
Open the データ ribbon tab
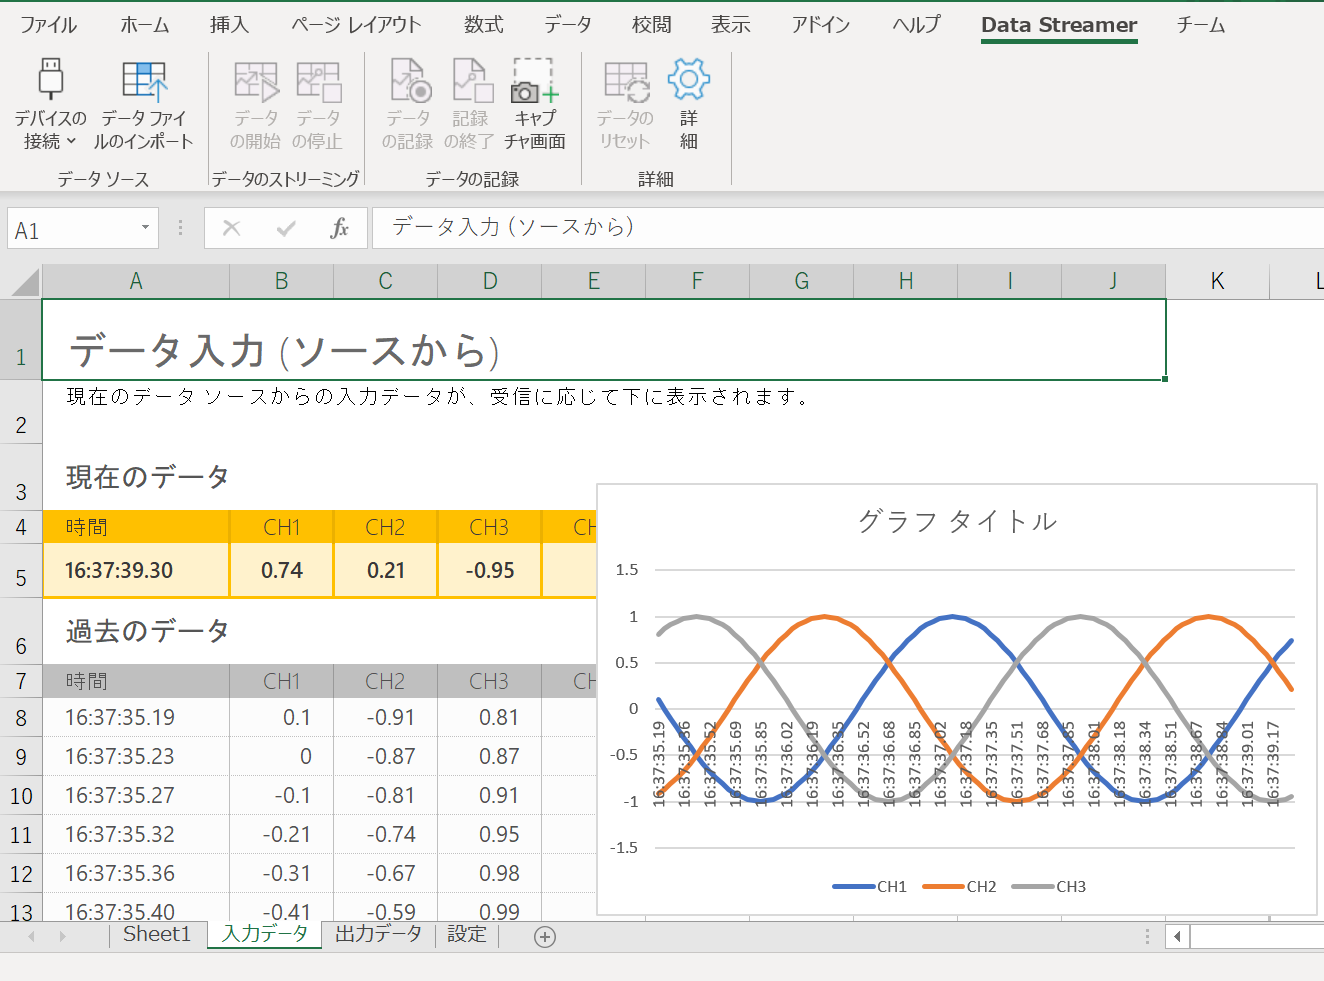pyautogui.click(x=567, y=25)
